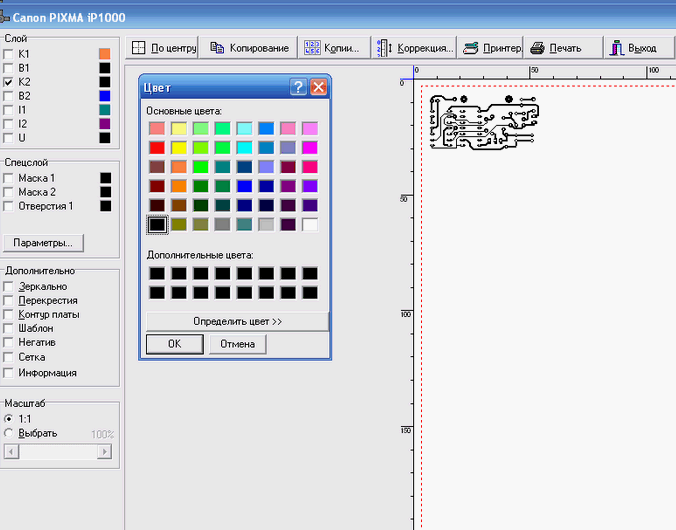Pick the magenta basic color swatch
676x530 pixels.
pyautogui.click(x=310, y=147)
